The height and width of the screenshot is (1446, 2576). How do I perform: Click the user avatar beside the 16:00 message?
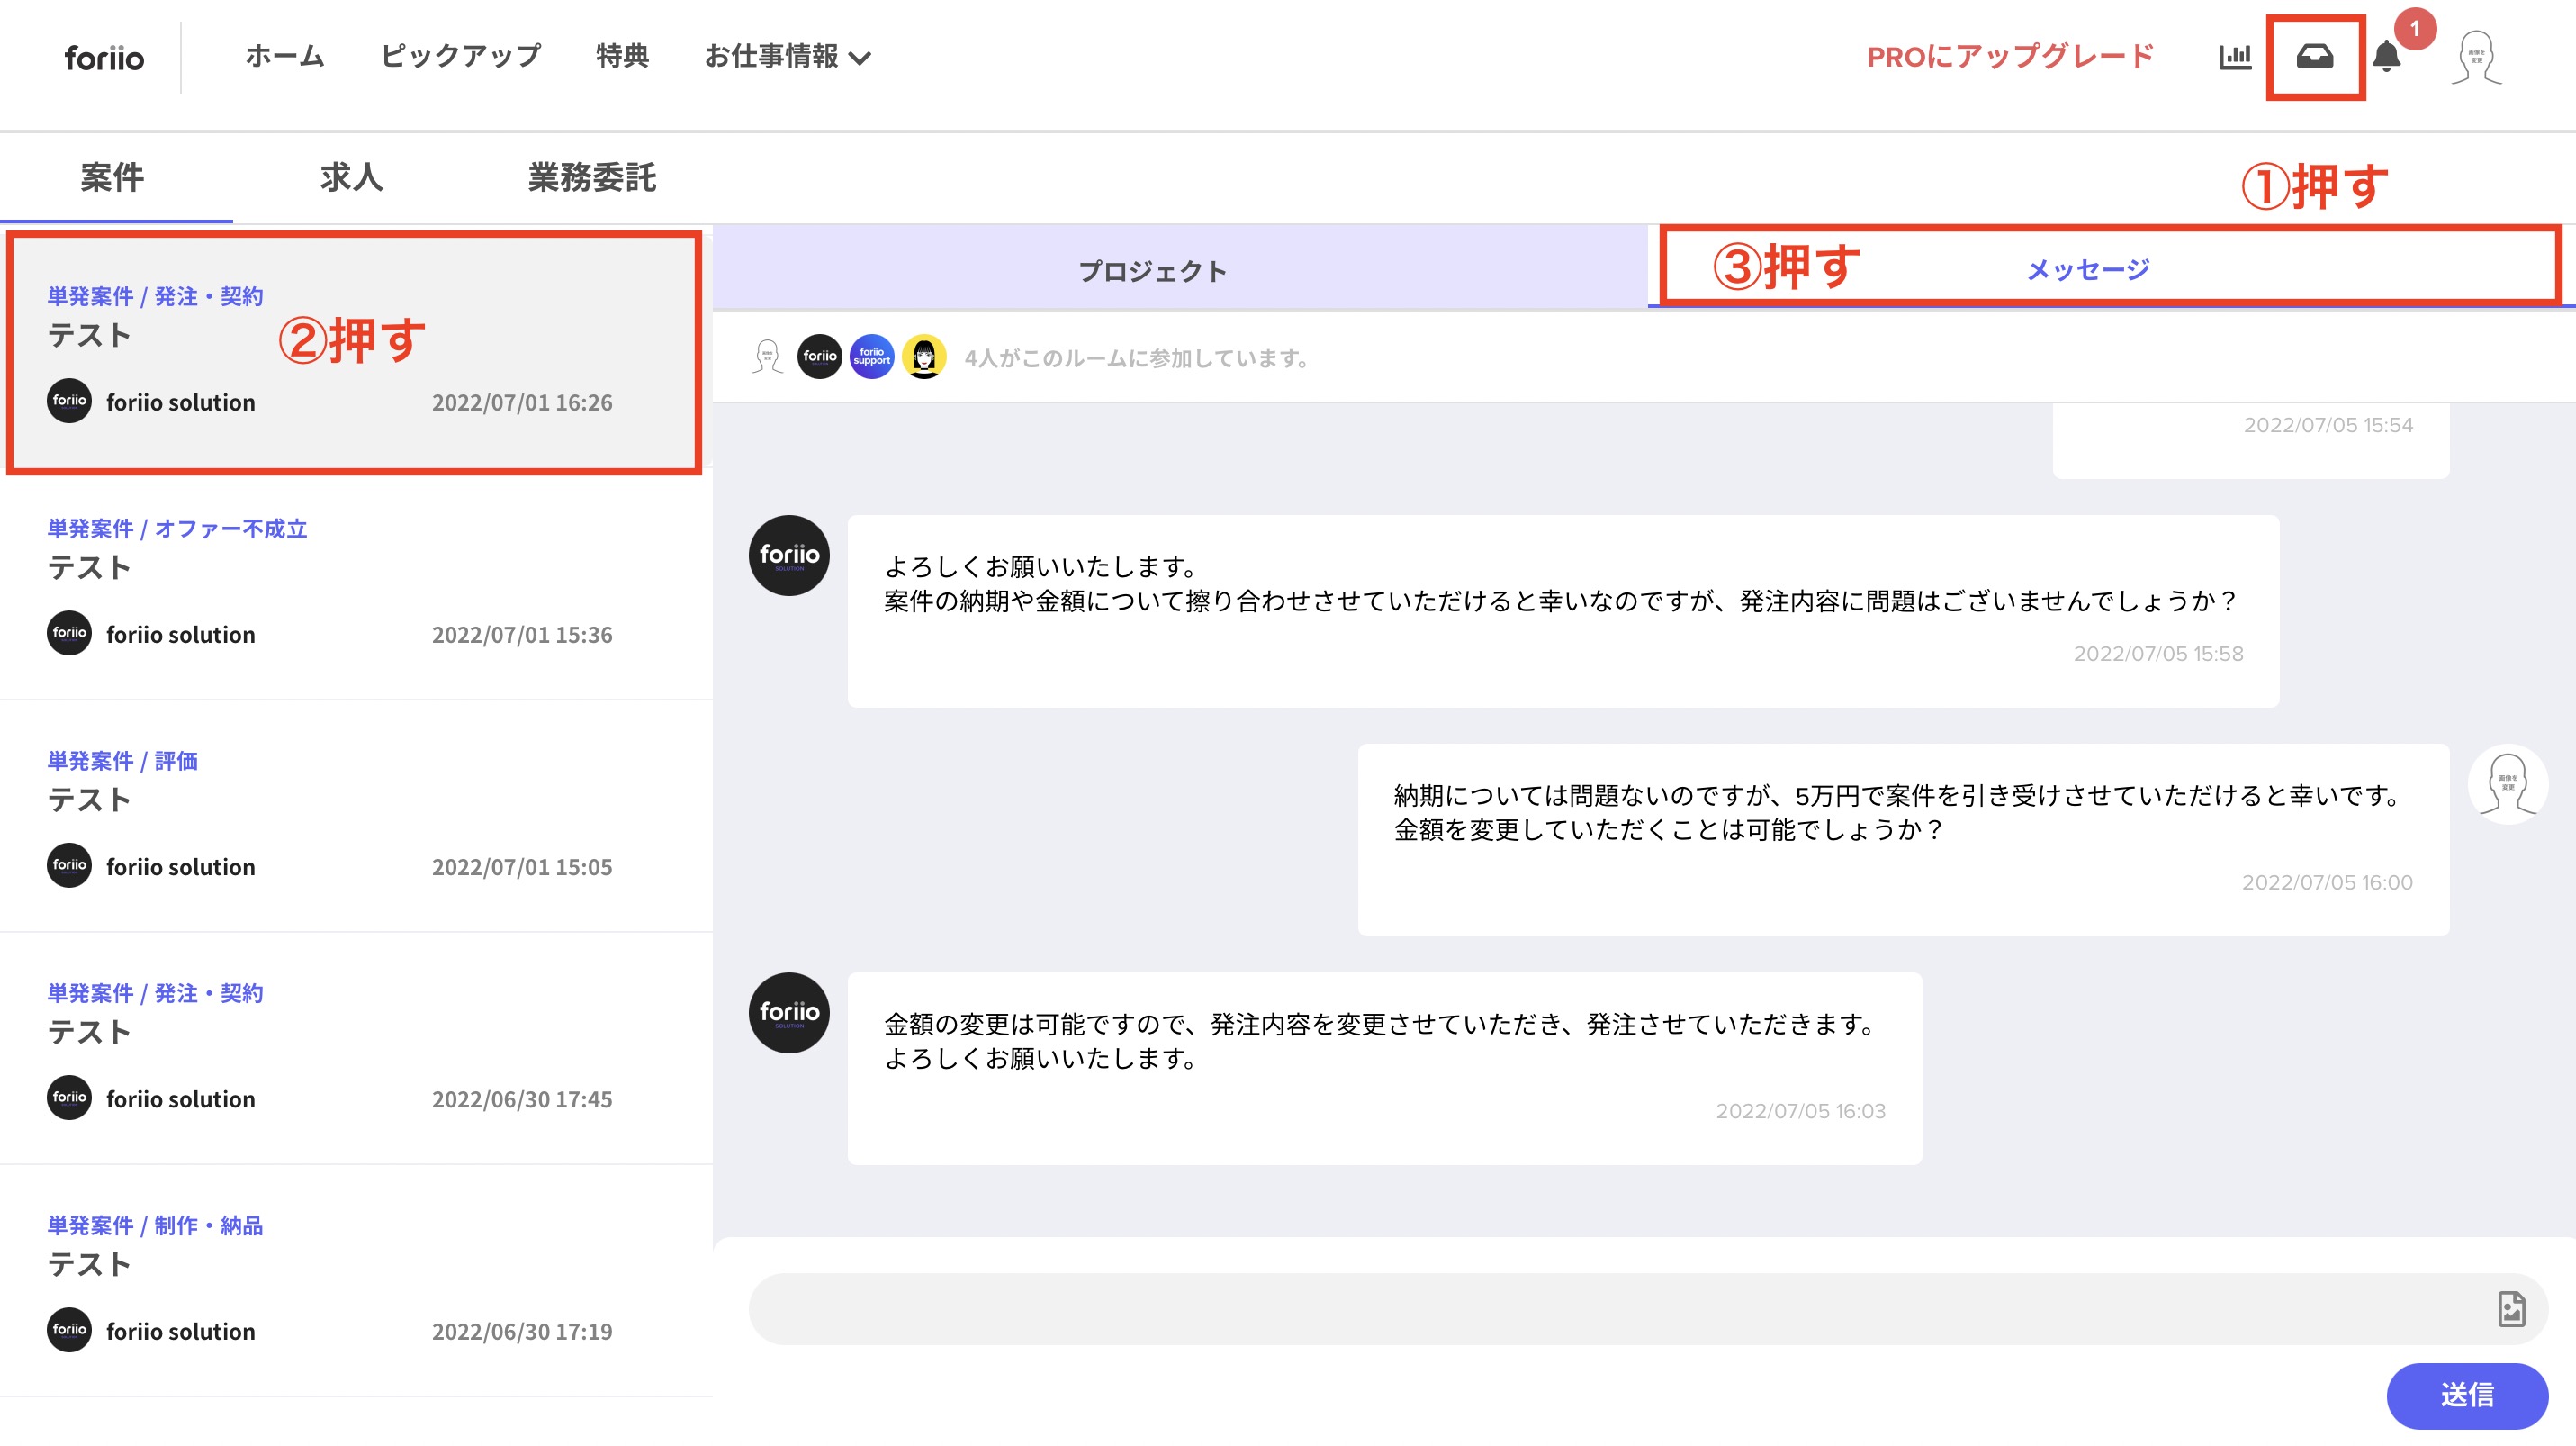[2507, 784]
